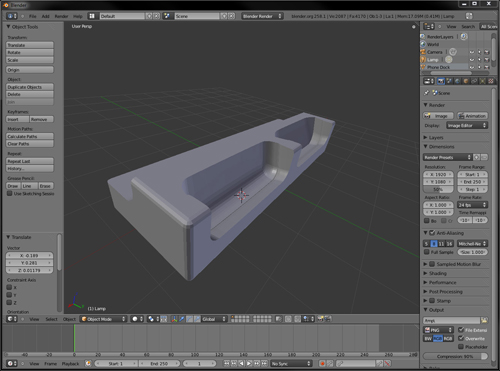Open the Display Image Editor dropdown

click(x=467, y=125)
